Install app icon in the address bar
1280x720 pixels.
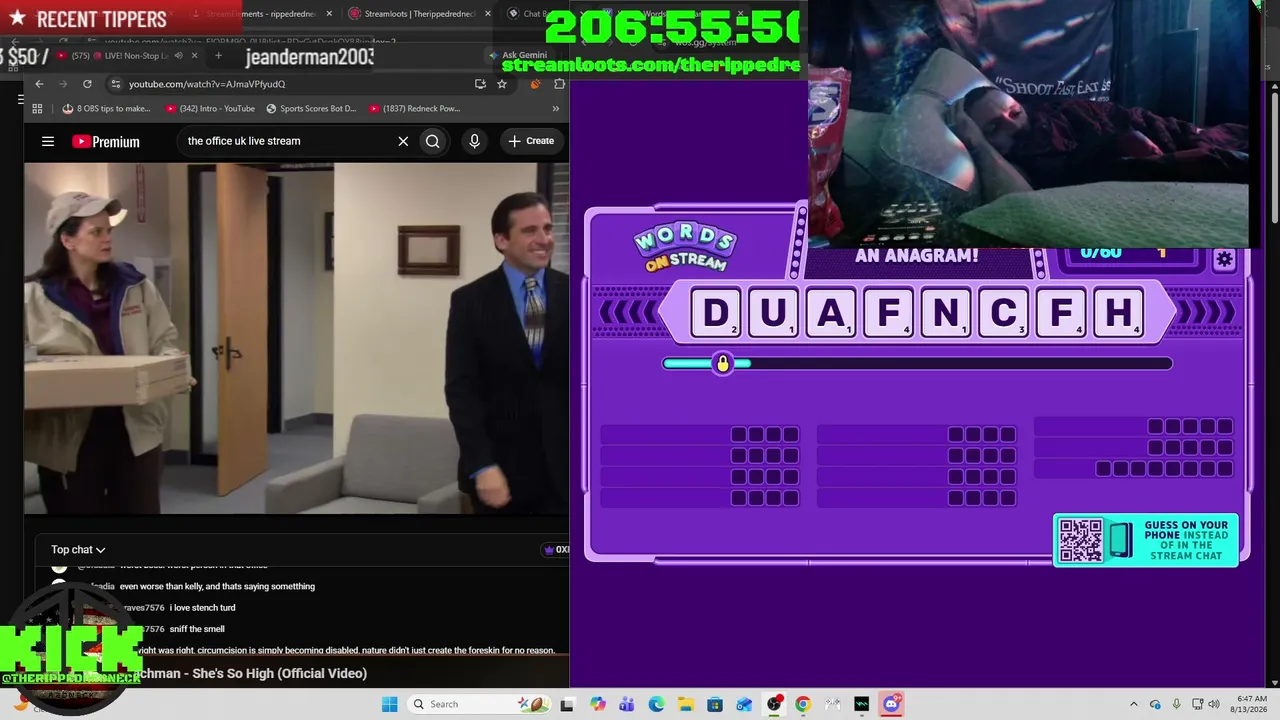coord(481,84)
